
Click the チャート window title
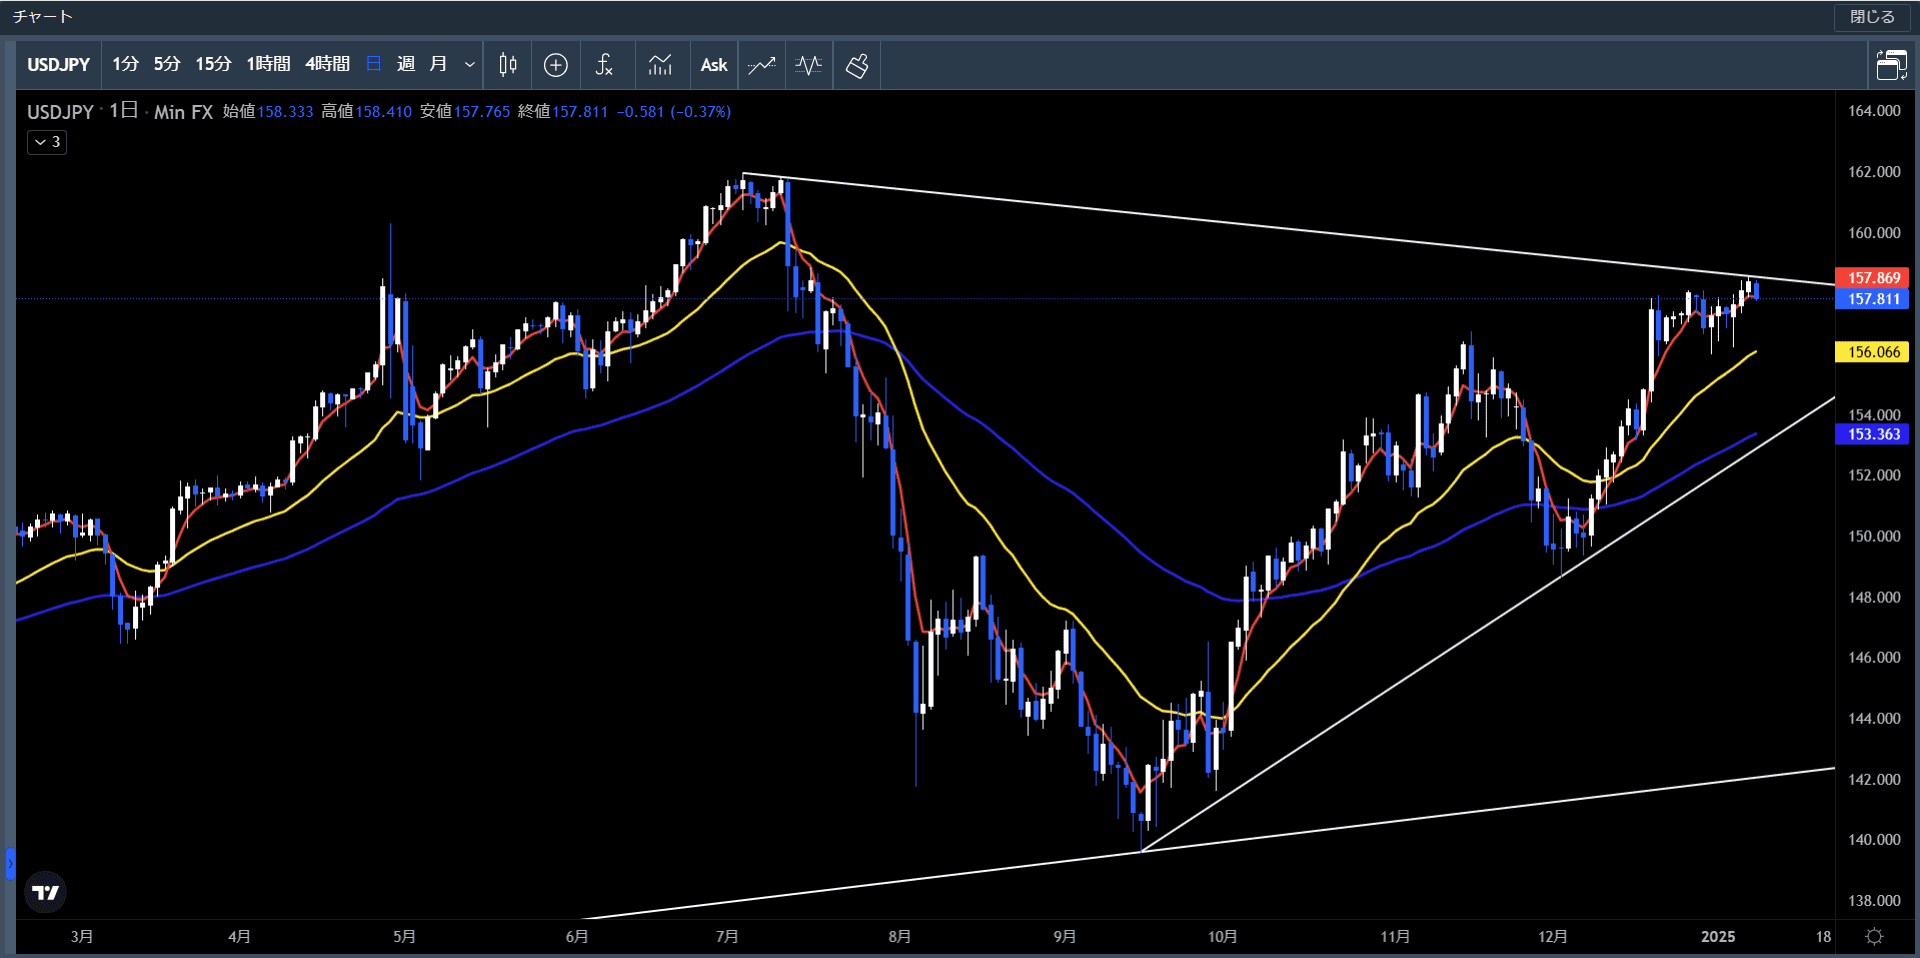tap(43, 17)
